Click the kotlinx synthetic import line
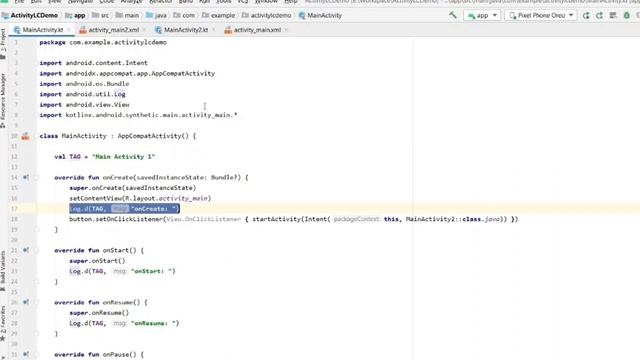The image size is (640, 360). [x=138, y=115]
